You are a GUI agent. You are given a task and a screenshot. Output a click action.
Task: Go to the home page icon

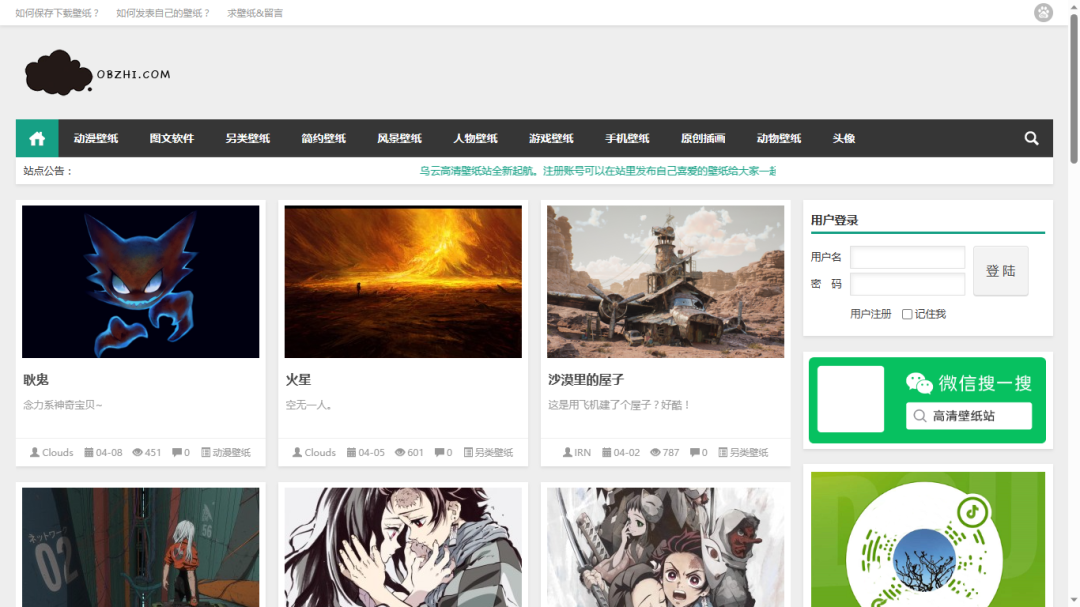(x=37, y=138)
